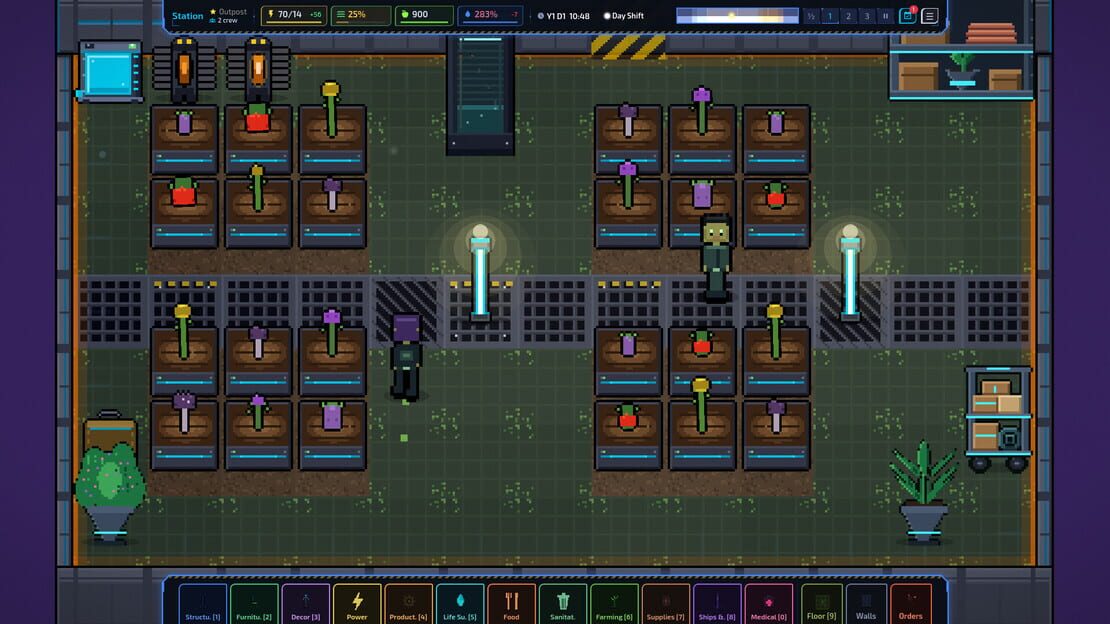Click the power 70/14 resource indicator
This screenshot has height=624, width=1110.
point(293,15)
